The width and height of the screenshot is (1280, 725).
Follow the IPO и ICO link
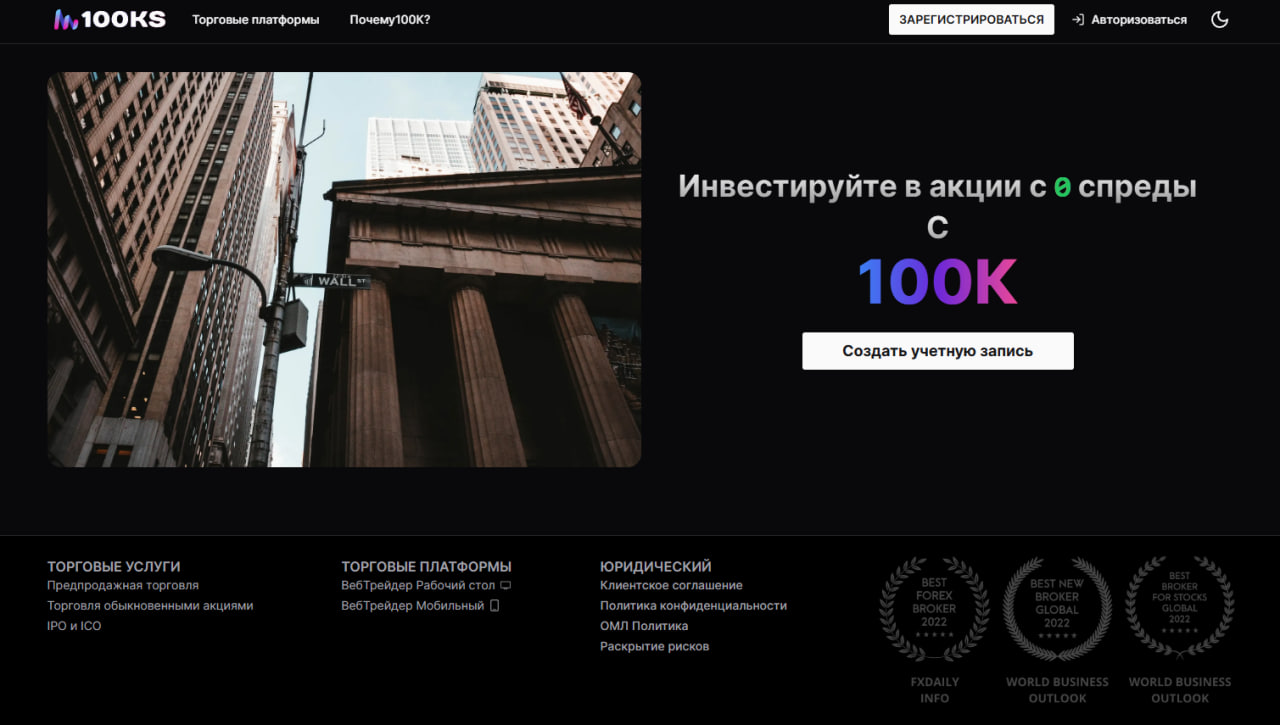click(74, 626)
